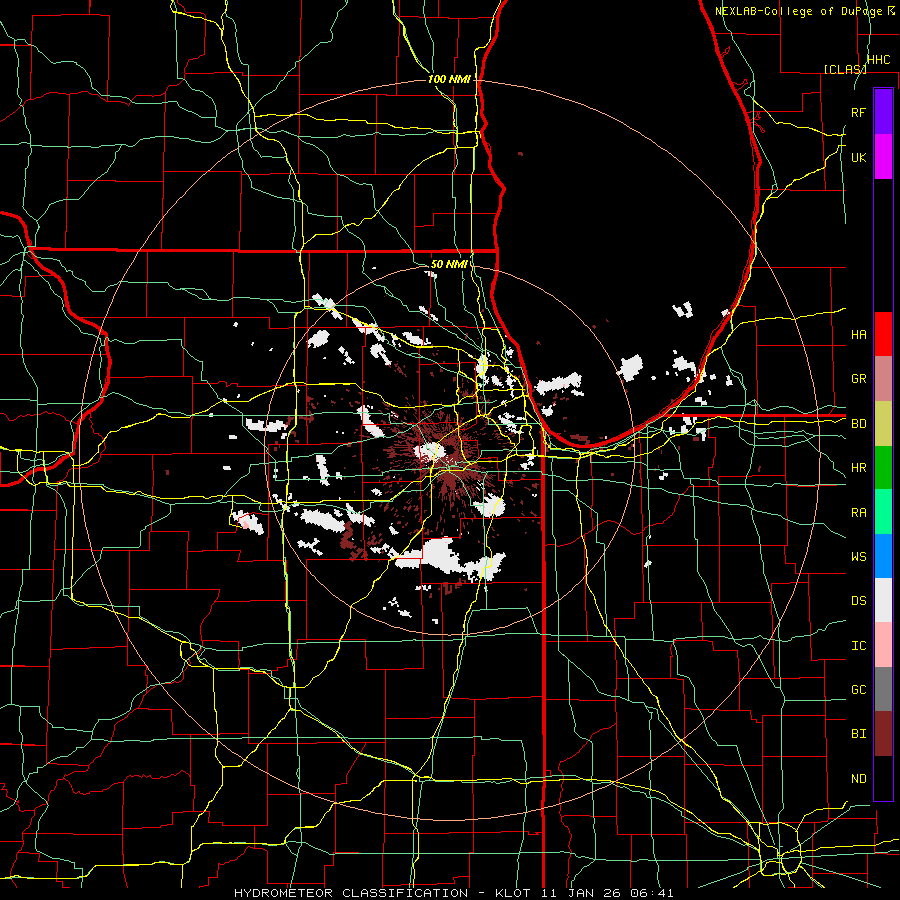Click the GC legend label
The width and height of the screenshot is (900, 900).
(x=858, y=690)
